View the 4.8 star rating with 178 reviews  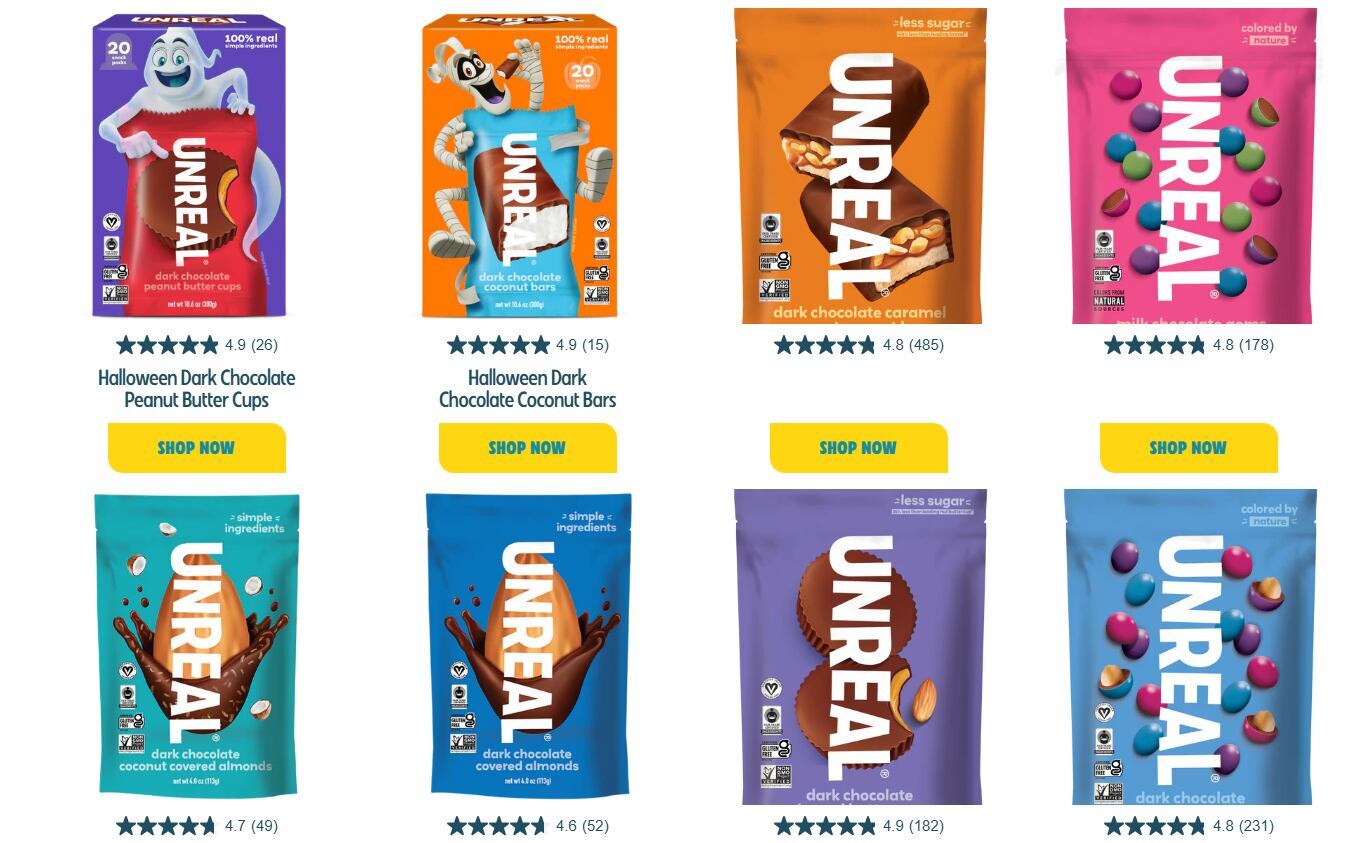(1189, 345)
